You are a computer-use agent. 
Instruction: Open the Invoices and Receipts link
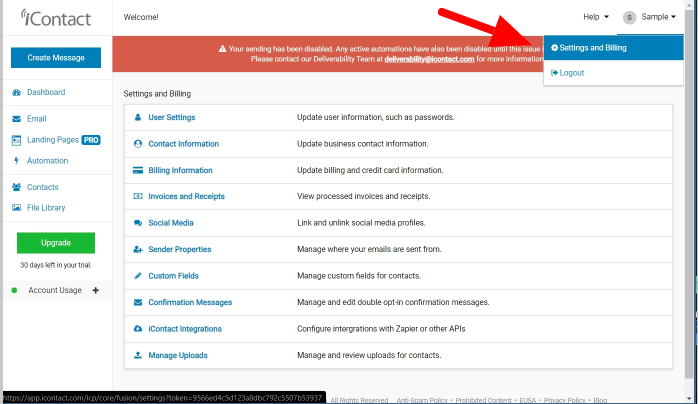point(186,196)
